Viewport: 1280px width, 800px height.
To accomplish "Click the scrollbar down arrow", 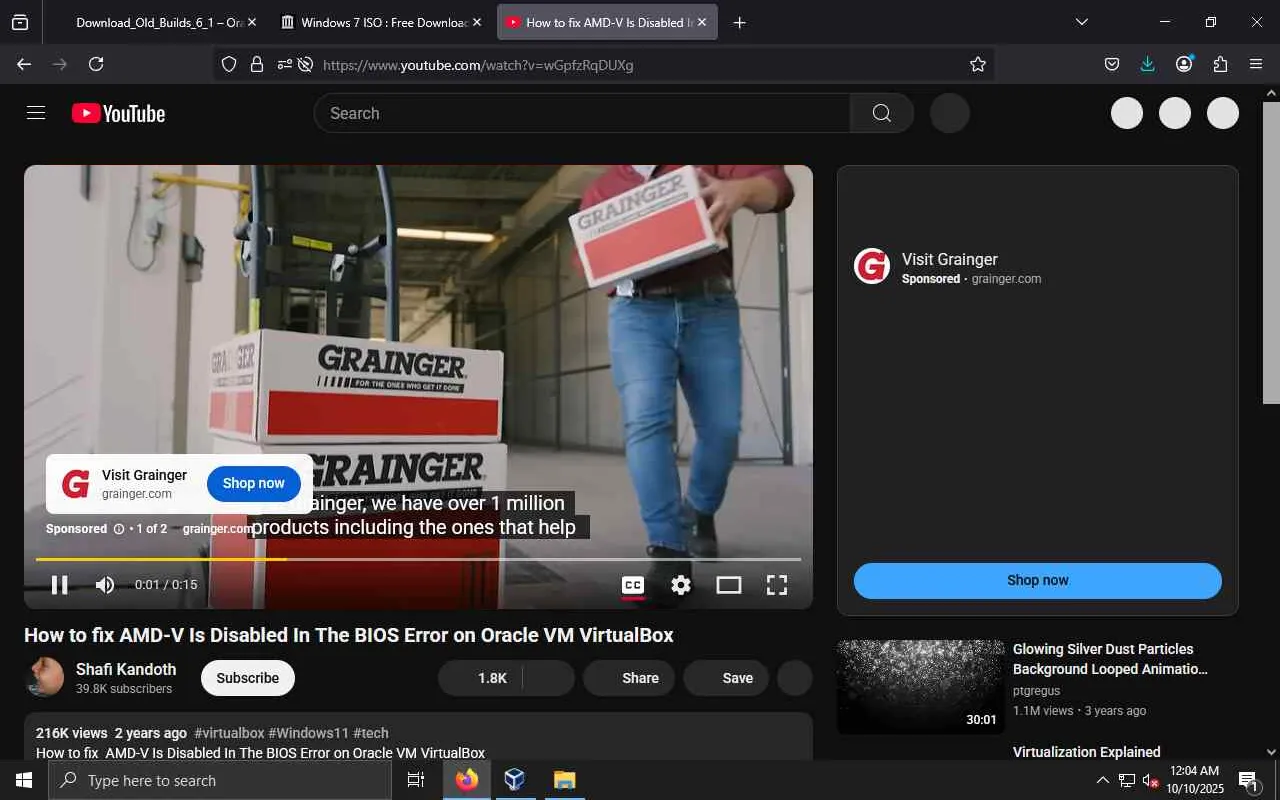I will coord(1271,752).
